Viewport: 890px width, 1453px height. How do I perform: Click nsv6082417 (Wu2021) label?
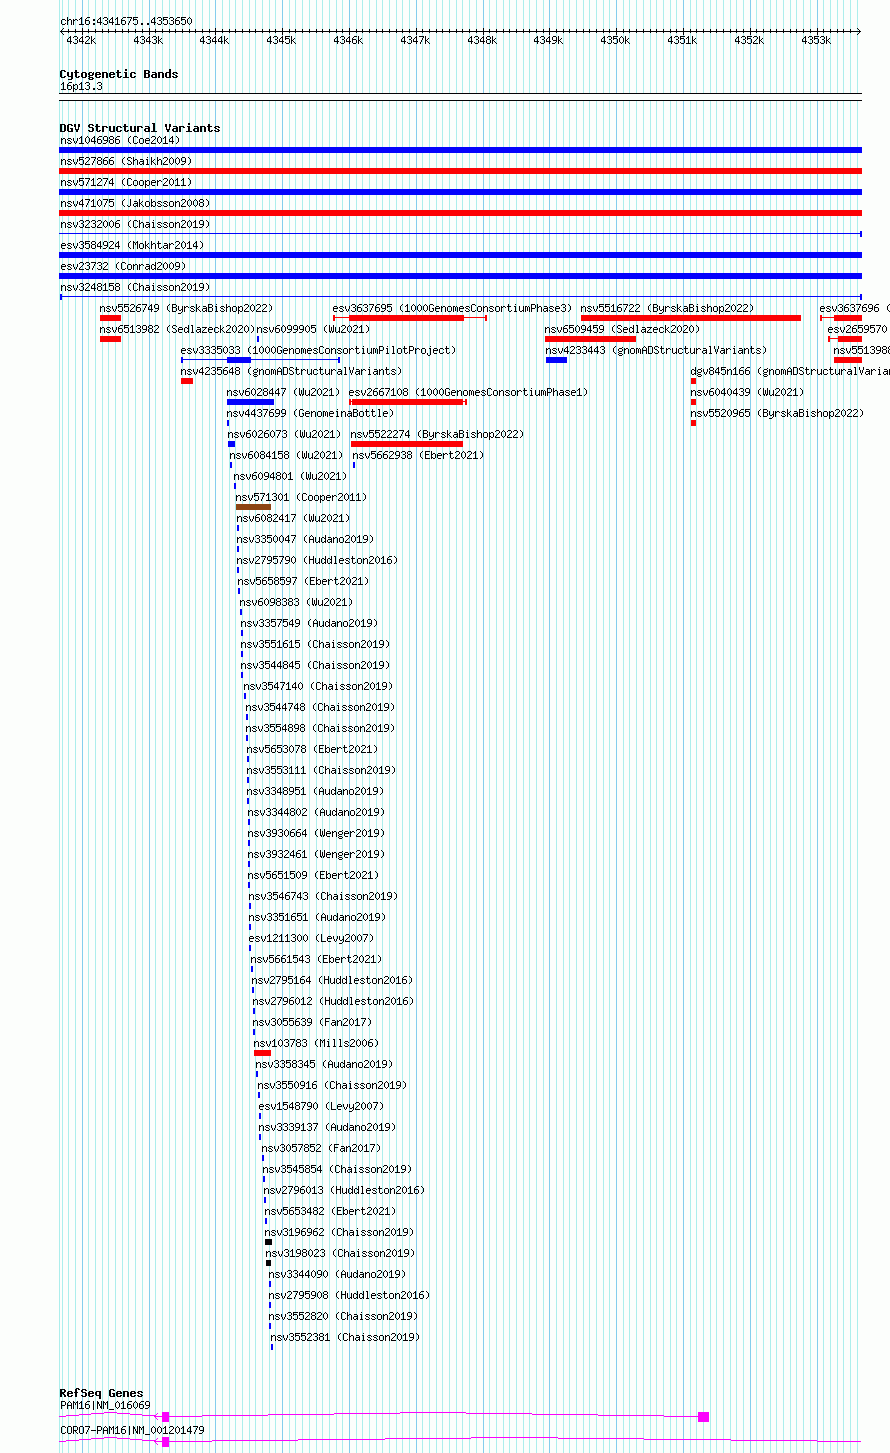pos(293,518)
